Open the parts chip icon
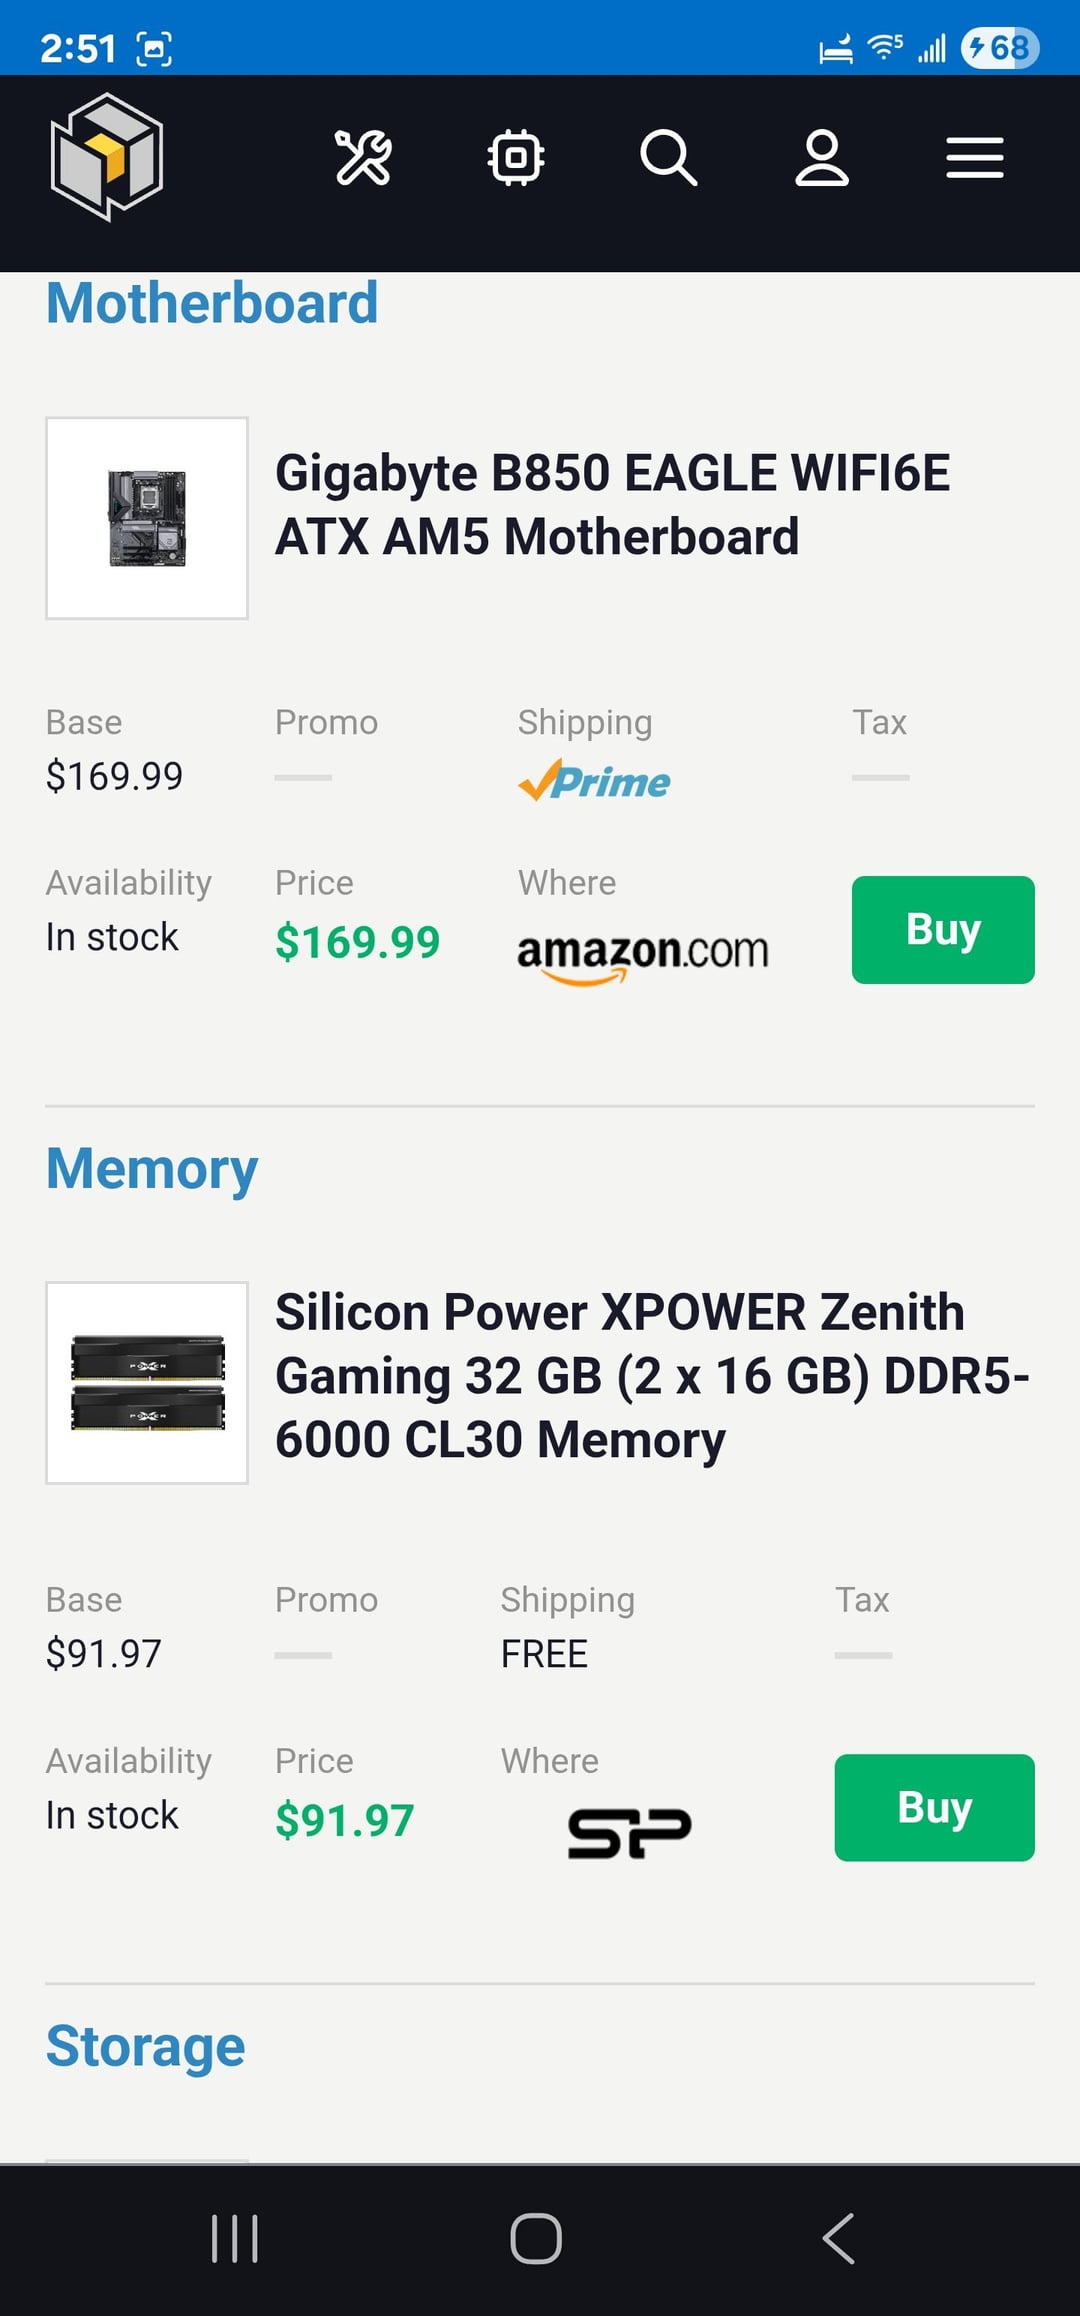This screenshot has height=2316, width=1080. pos(516,158)
